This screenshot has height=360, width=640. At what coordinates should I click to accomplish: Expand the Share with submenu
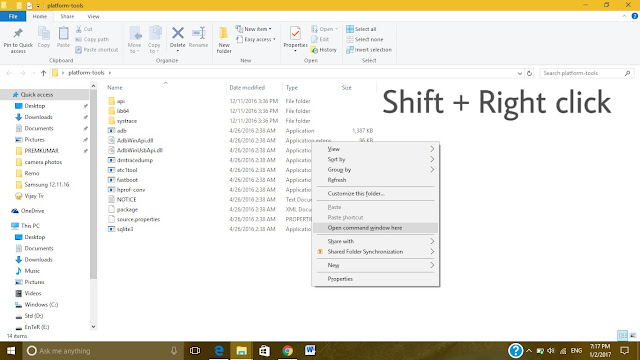[x=432, y=241]
